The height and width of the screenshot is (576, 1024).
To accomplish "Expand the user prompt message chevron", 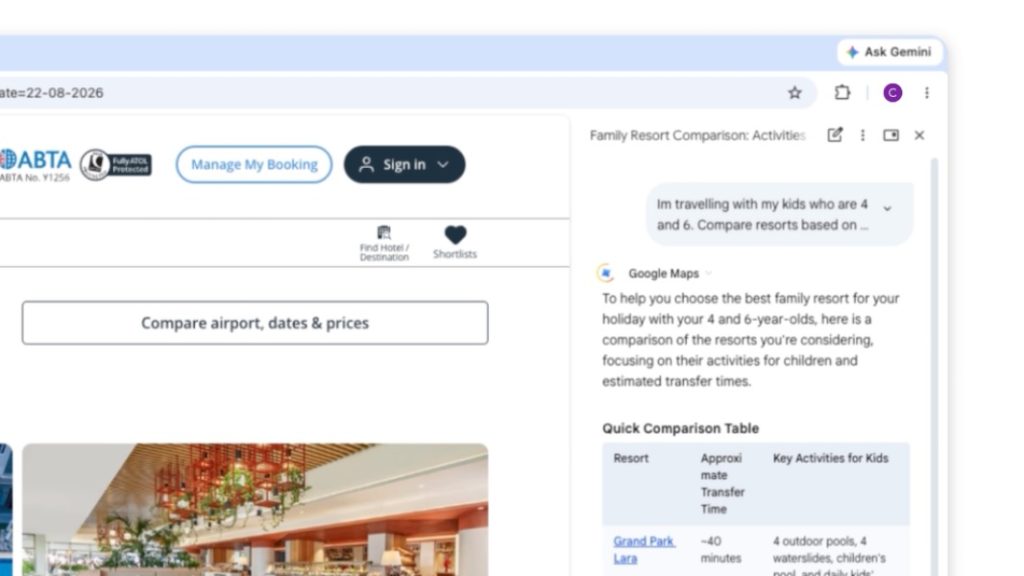I will coord(887,208).
